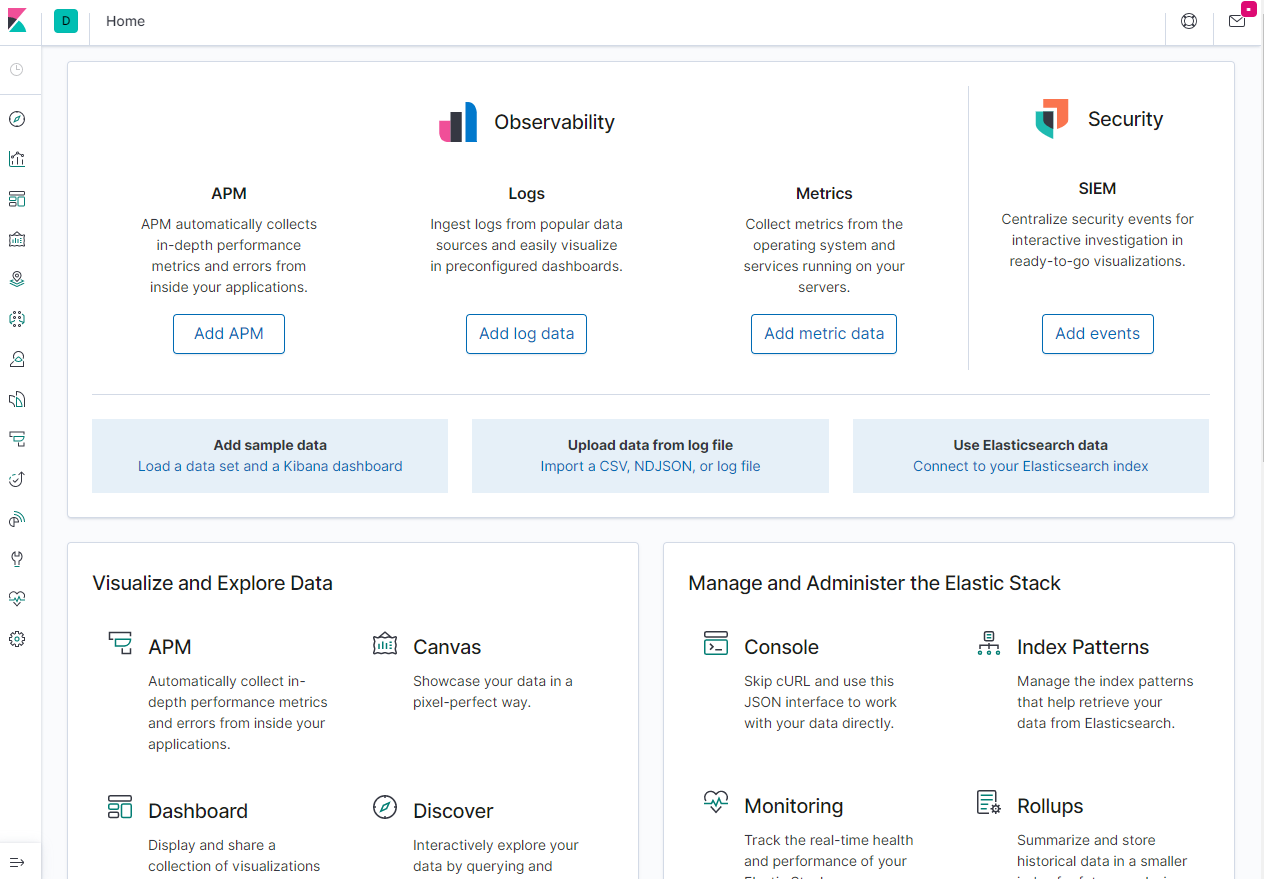Open Management gear in sidebar

click(x=17, y=639)
